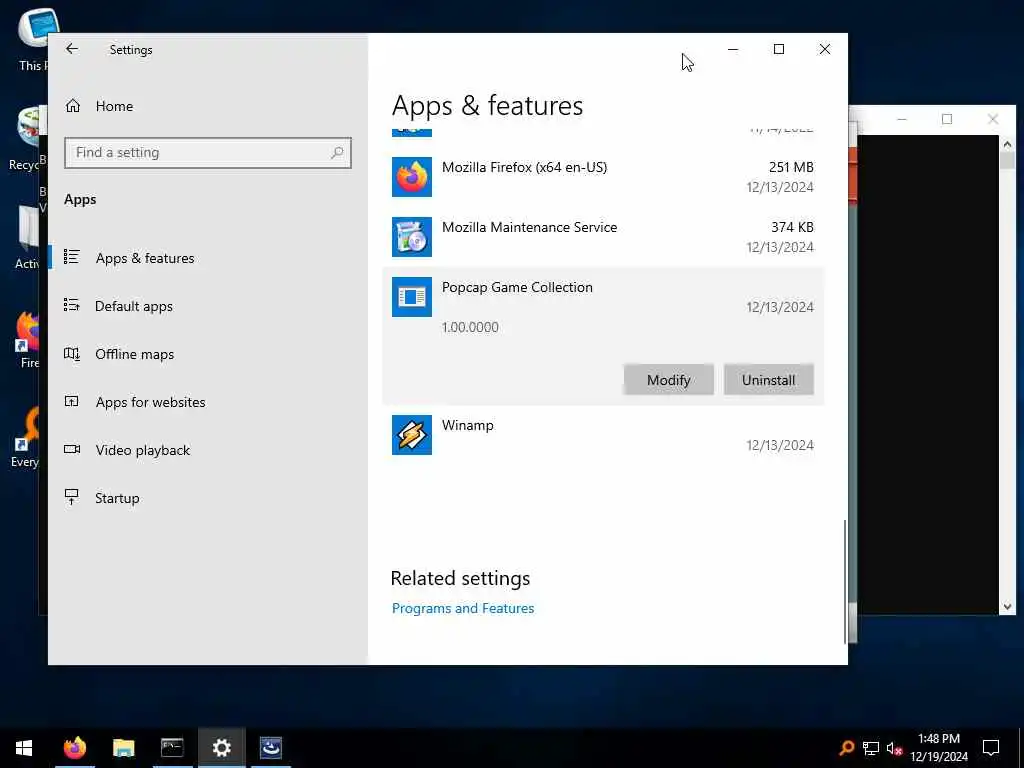
Task: Open Apps for websites section
Action: (x=150, y=402)
